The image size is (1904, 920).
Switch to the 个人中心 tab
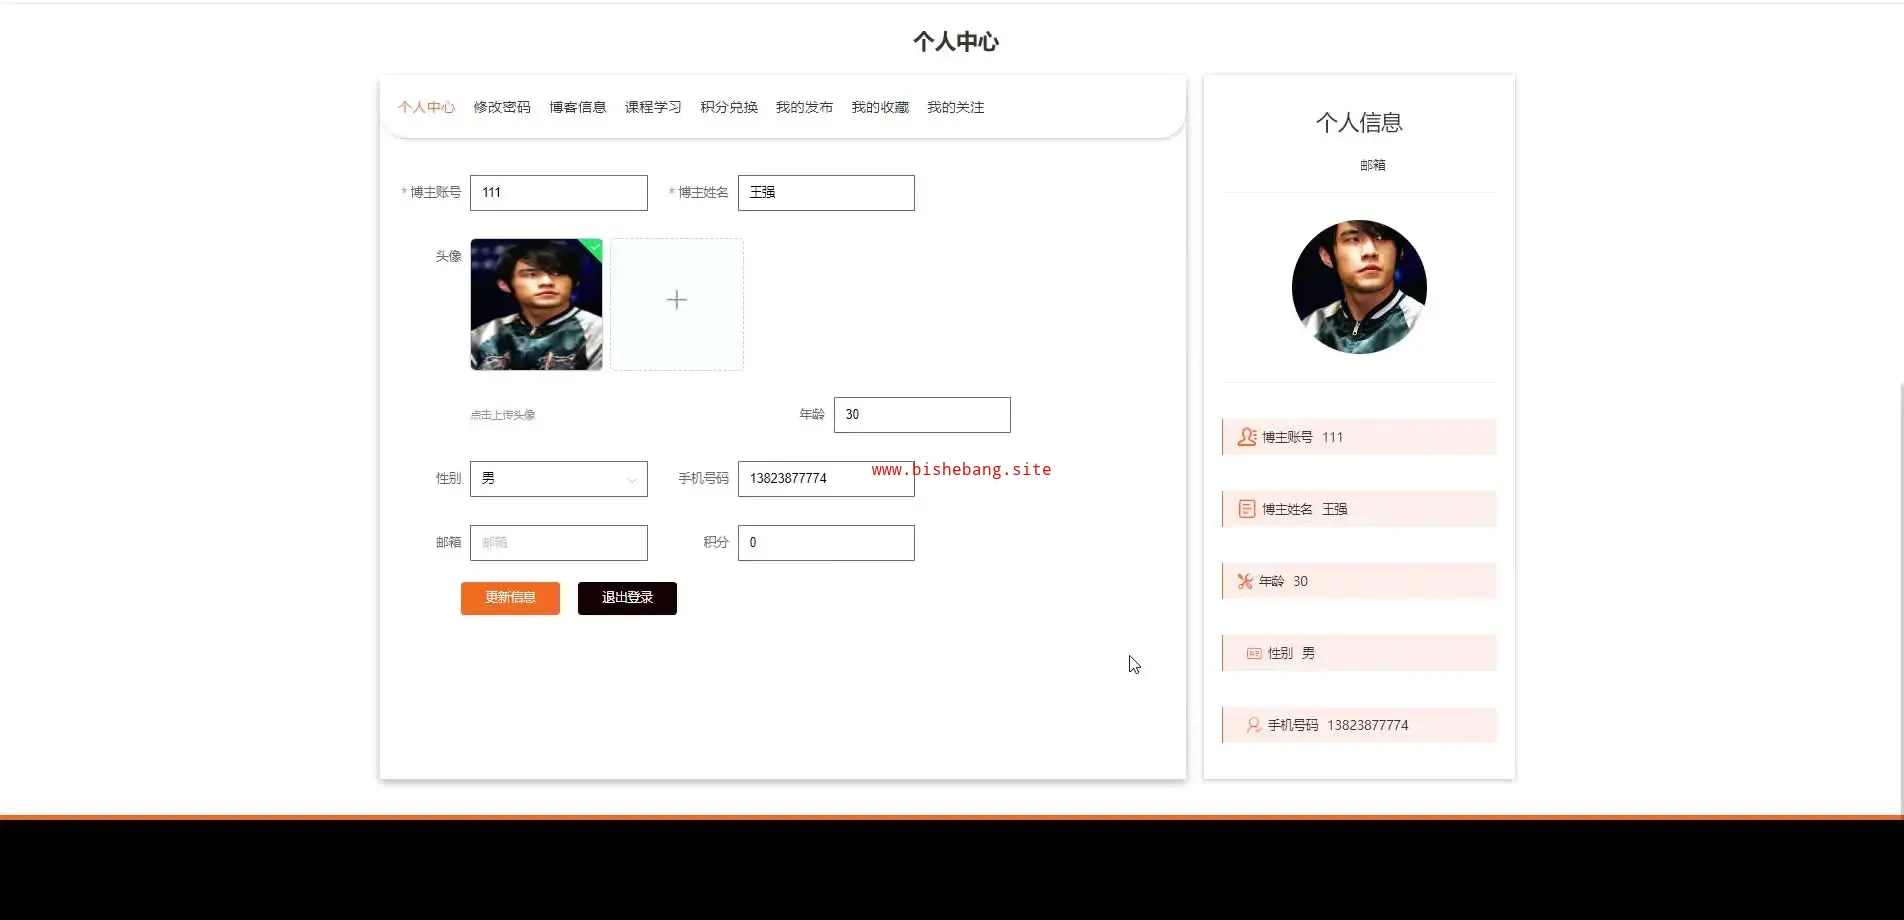pos(426,107)
